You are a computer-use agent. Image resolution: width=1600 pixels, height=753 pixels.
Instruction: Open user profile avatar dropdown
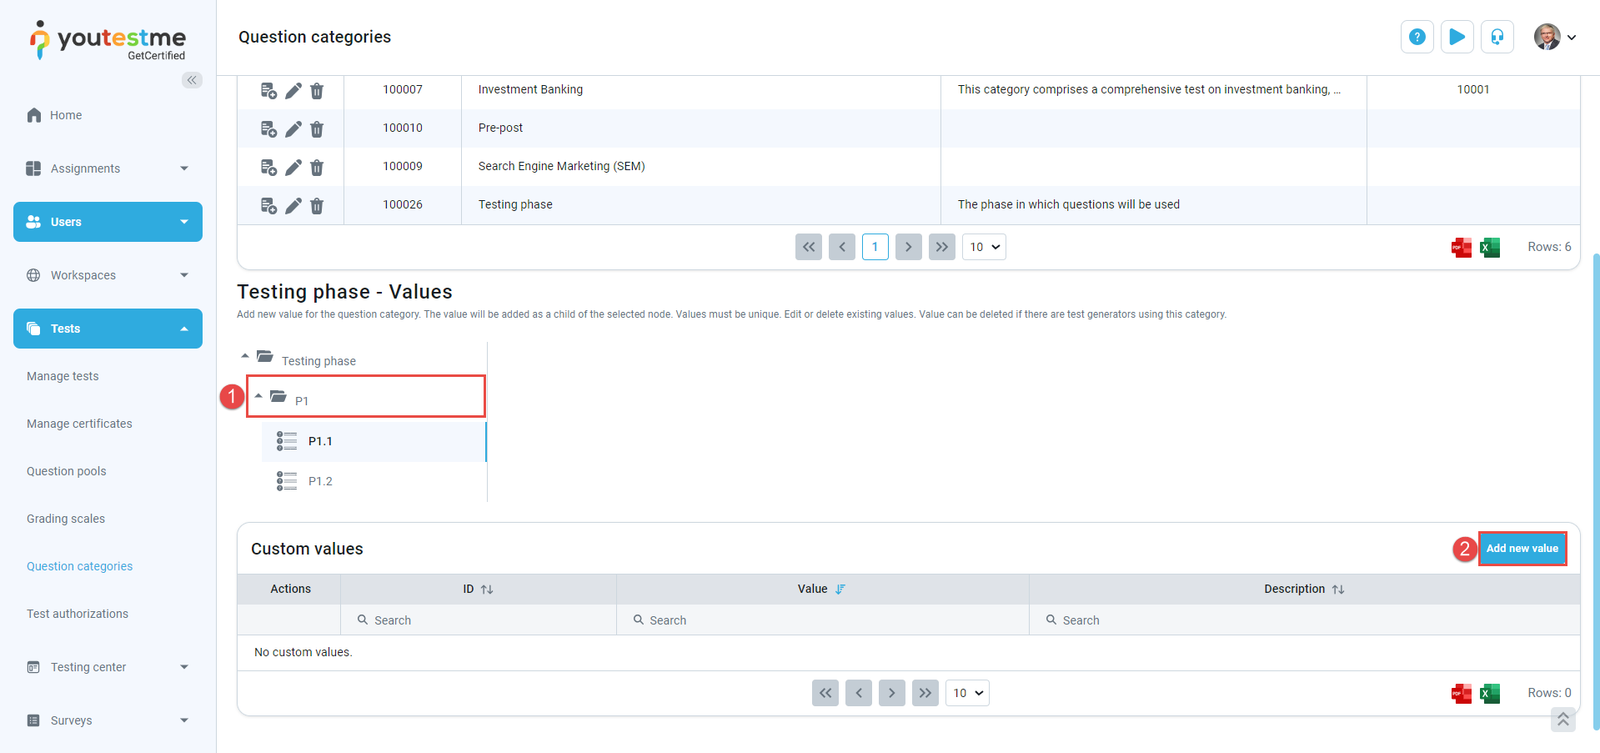click(1555, 37)
